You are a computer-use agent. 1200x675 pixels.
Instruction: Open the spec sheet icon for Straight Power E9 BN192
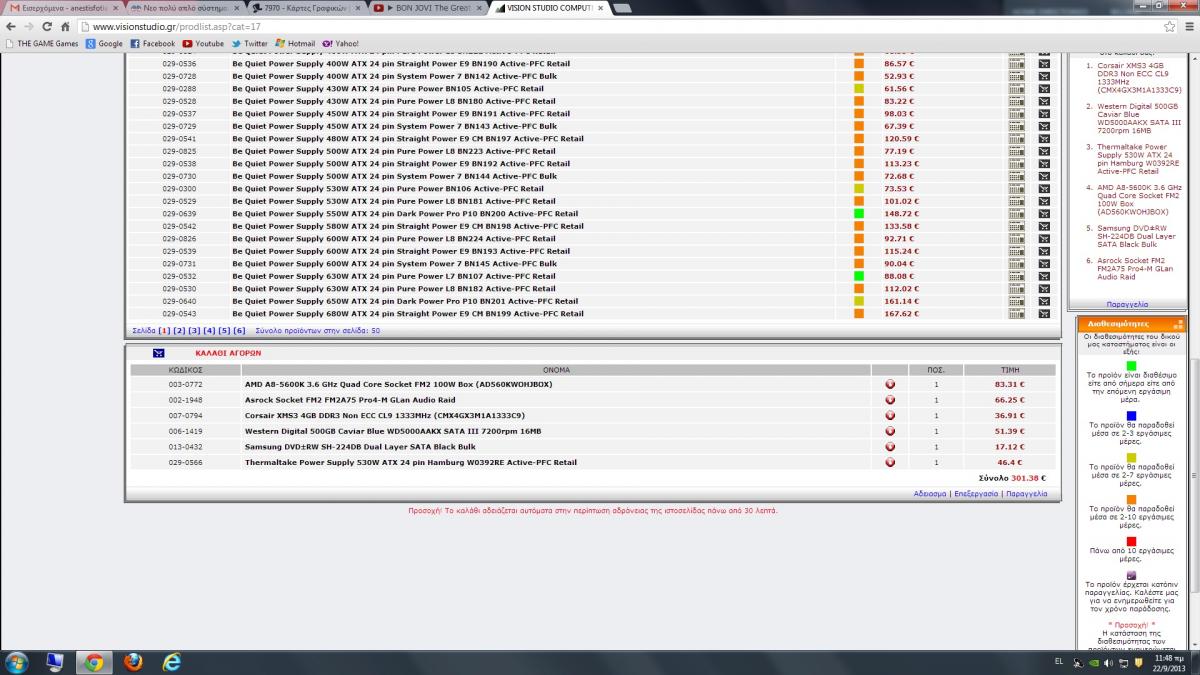[x=1017, y=164]
